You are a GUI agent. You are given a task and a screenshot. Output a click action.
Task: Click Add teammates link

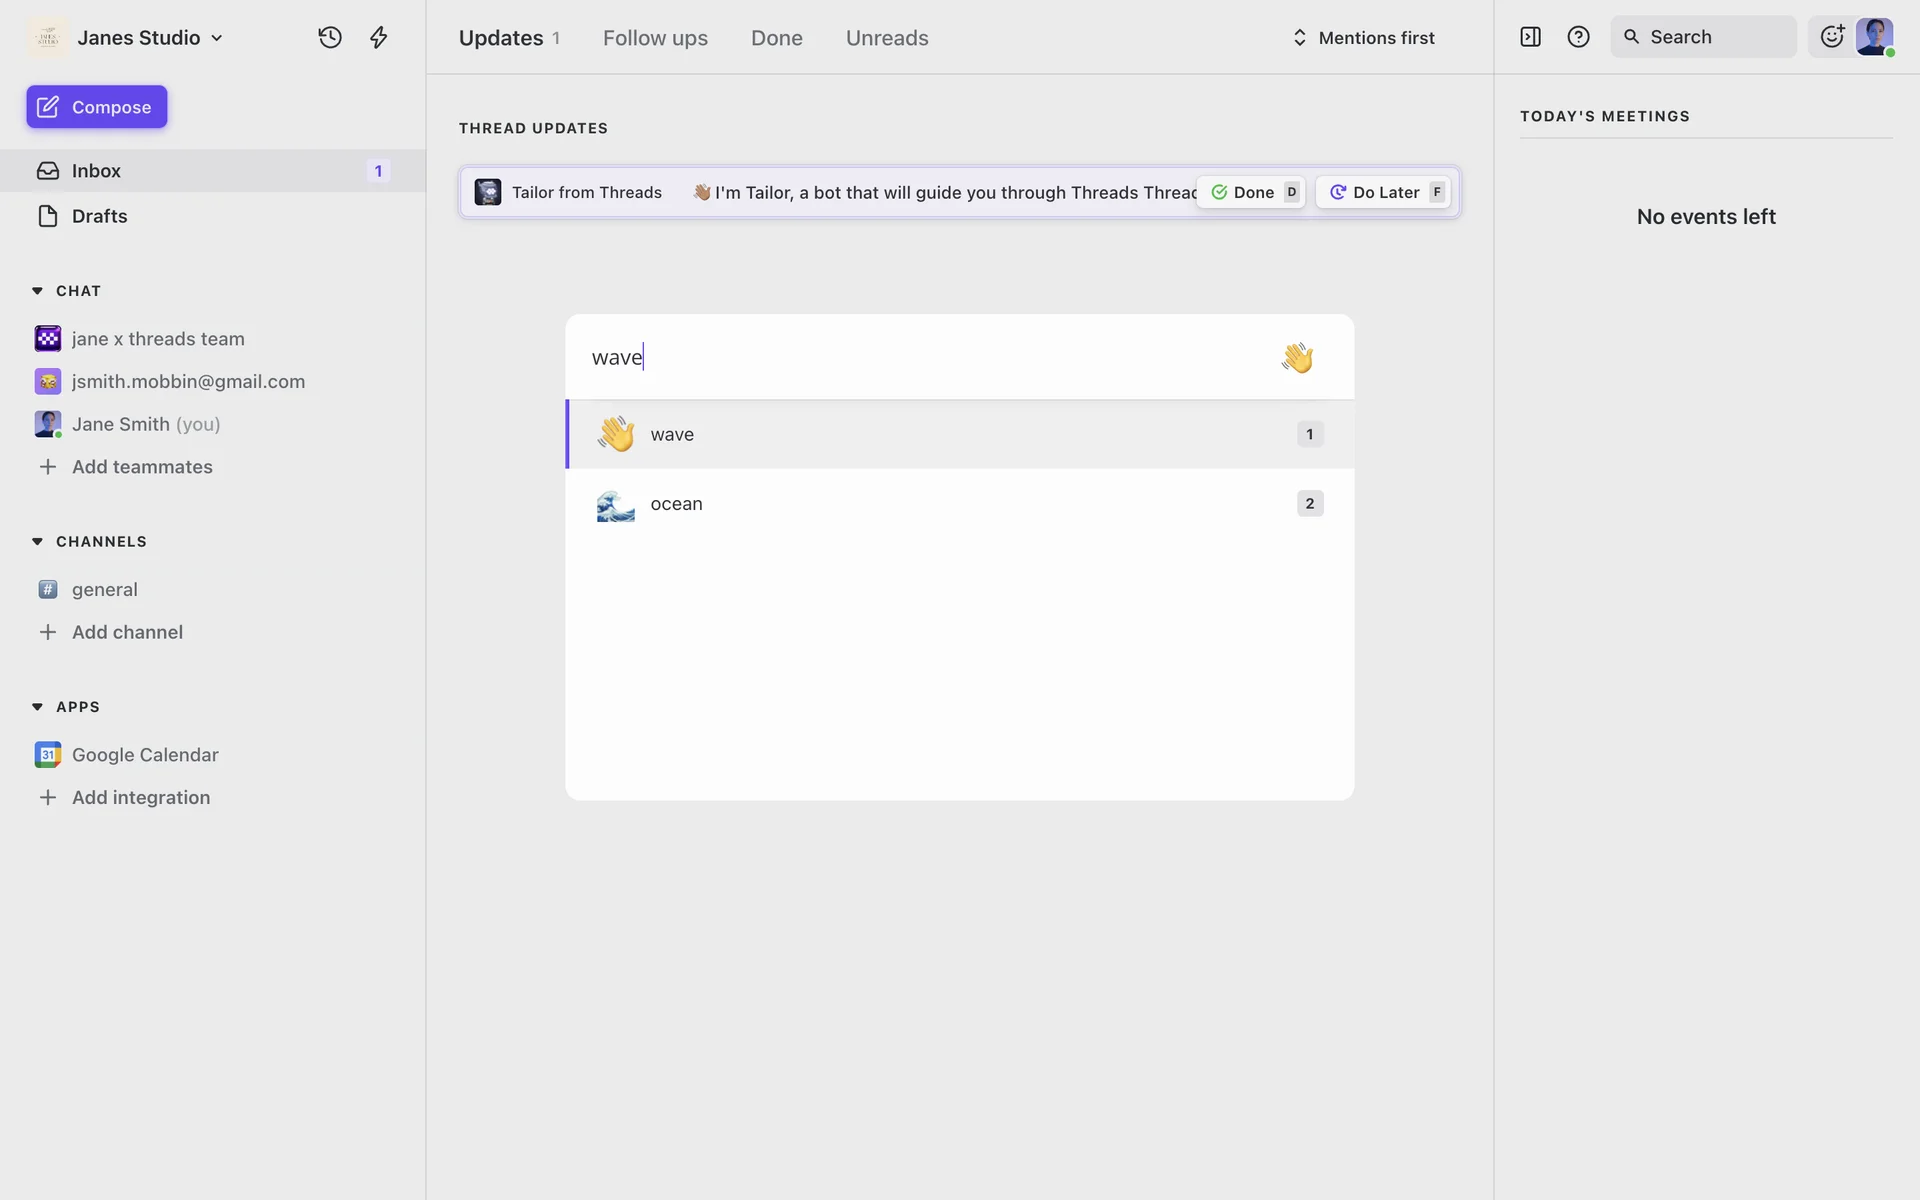(x=142, y=467)
